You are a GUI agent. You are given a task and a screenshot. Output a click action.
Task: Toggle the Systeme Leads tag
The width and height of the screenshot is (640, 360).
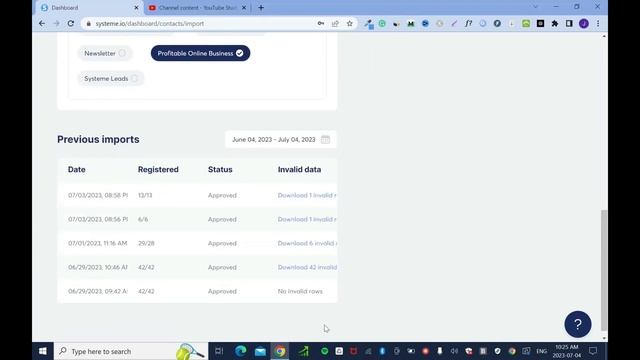tap(111, 78)
